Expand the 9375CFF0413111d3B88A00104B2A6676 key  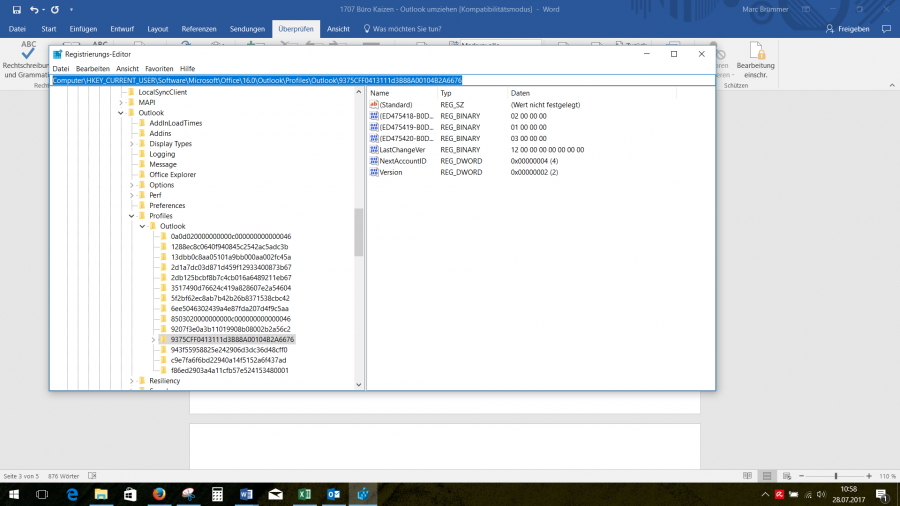coord(153,340)
